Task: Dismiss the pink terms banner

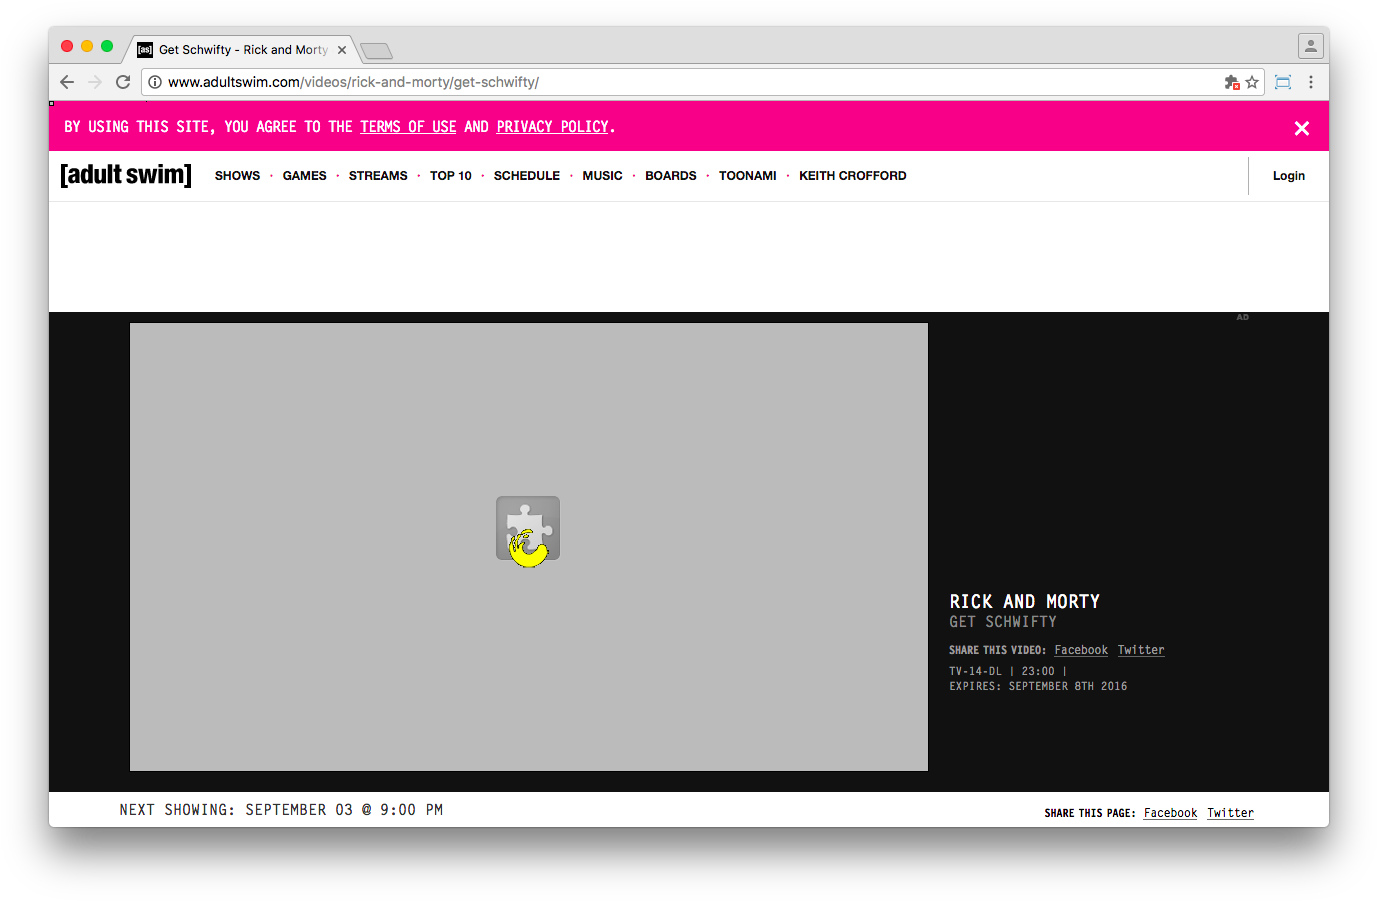Action: pyautogui.click(x=1302, y=128)
